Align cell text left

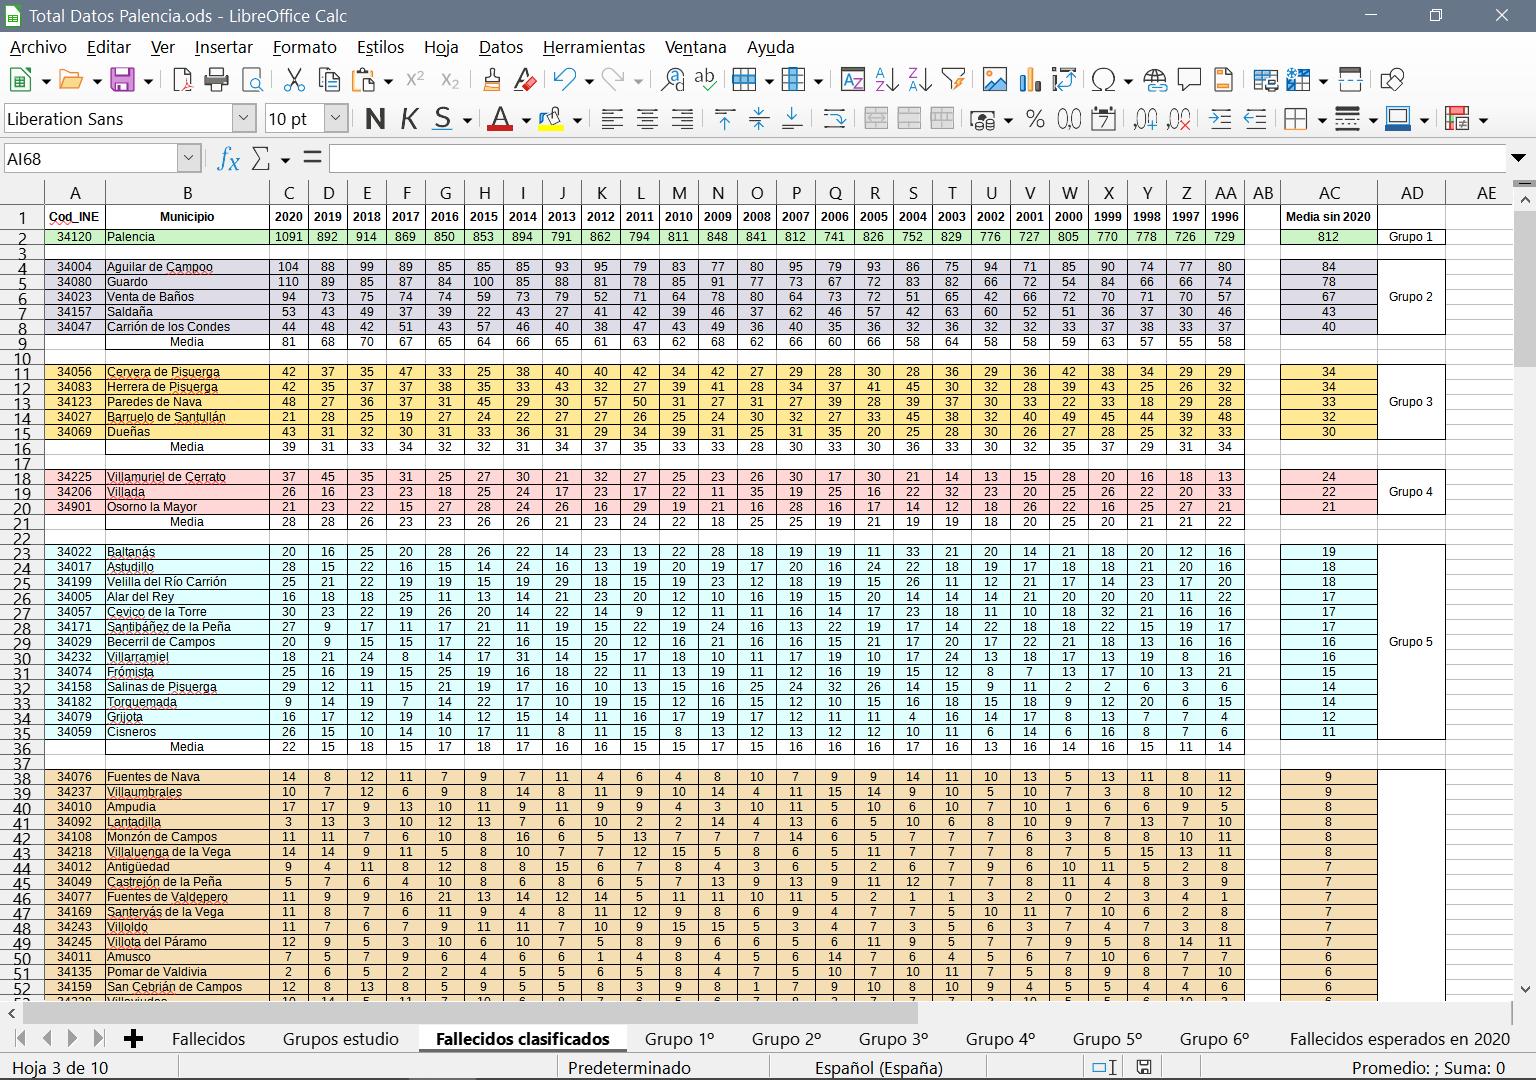point(612,119)
